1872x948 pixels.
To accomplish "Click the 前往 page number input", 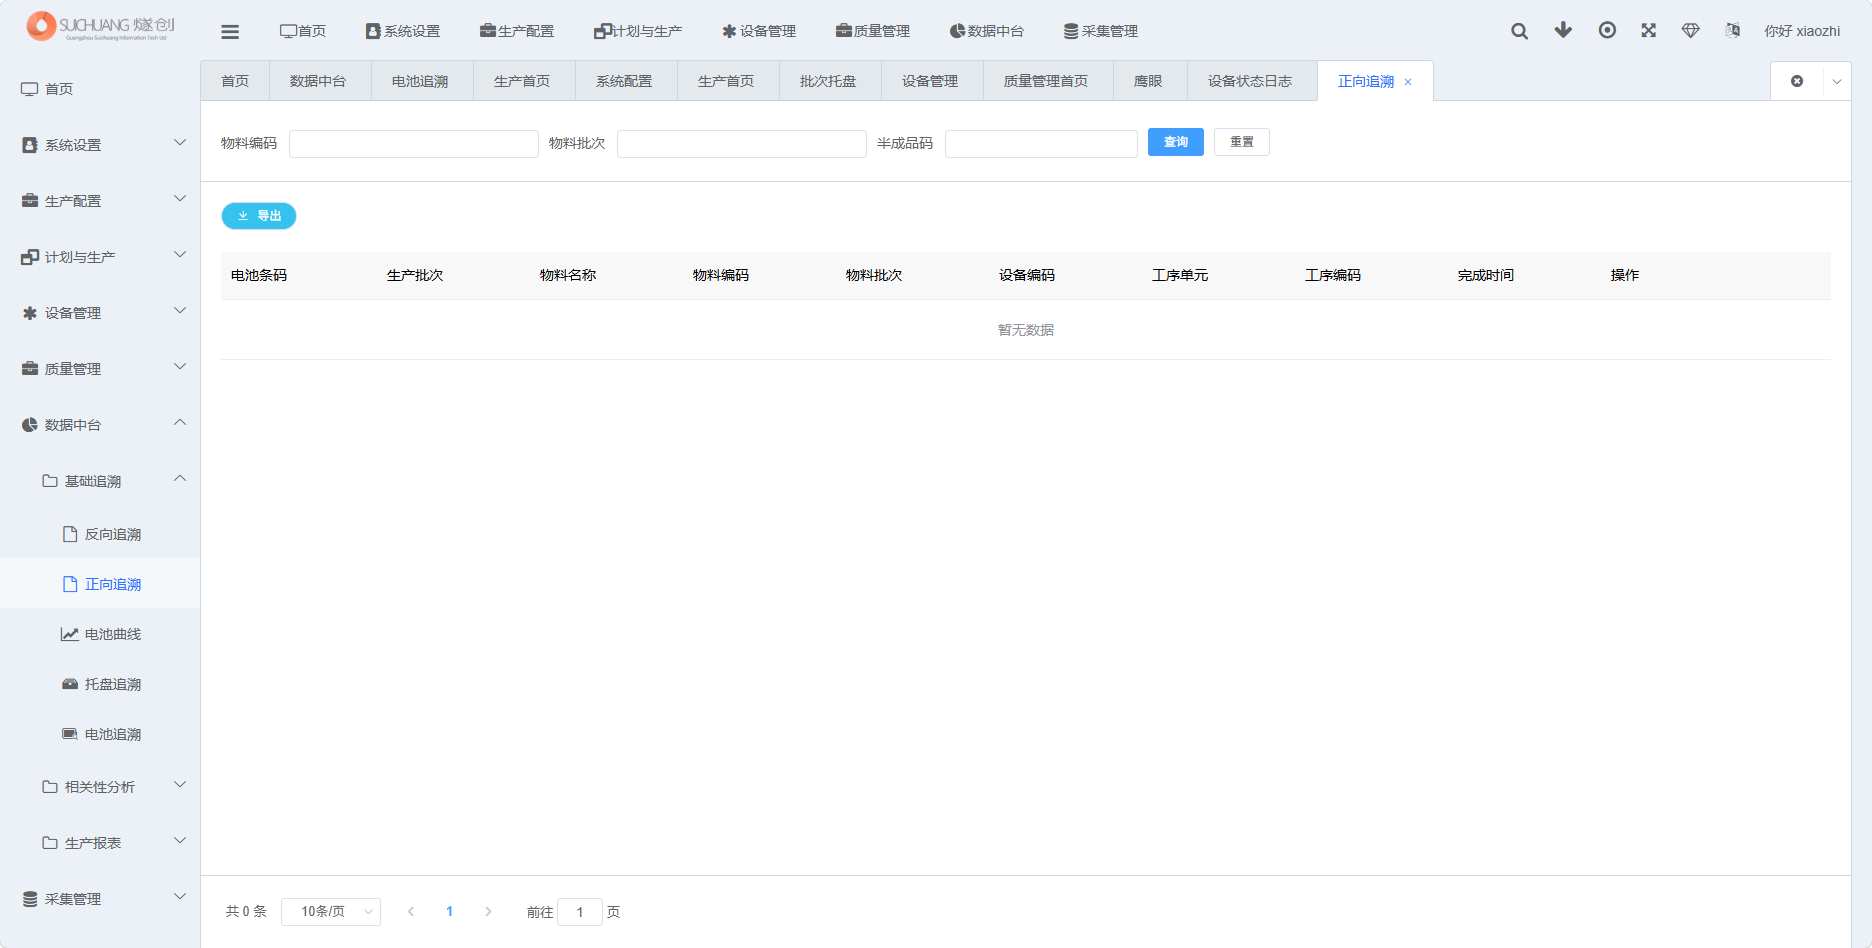I will tap(580, 912).
